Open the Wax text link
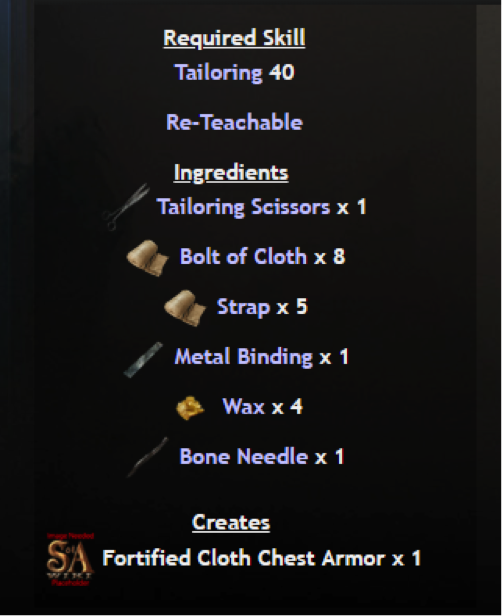 pos(244,406)
